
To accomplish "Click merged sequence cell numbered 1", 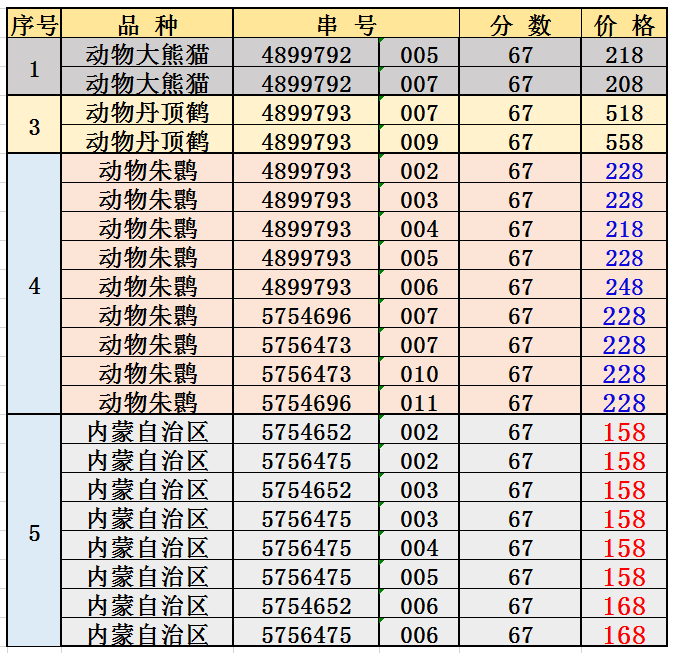I will [34, 69].
